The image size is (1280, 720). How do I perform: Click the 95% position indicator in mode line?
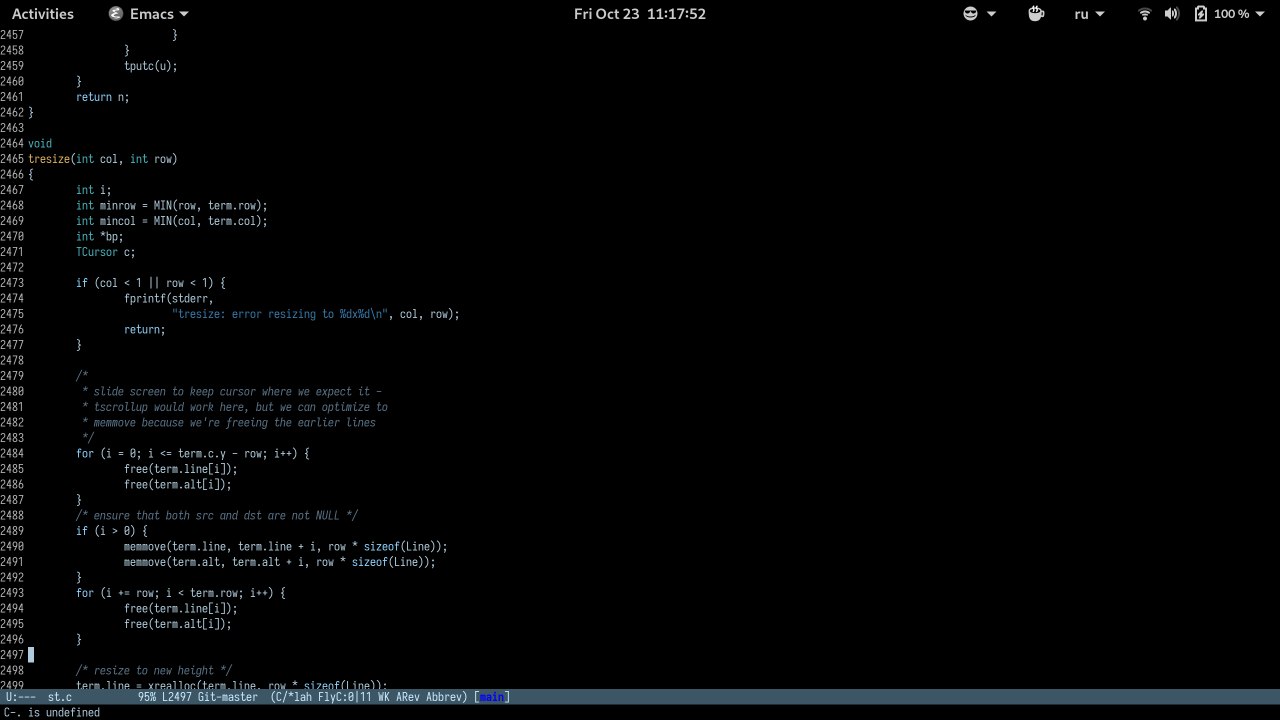pyautogui.click(x=147, y=697)
